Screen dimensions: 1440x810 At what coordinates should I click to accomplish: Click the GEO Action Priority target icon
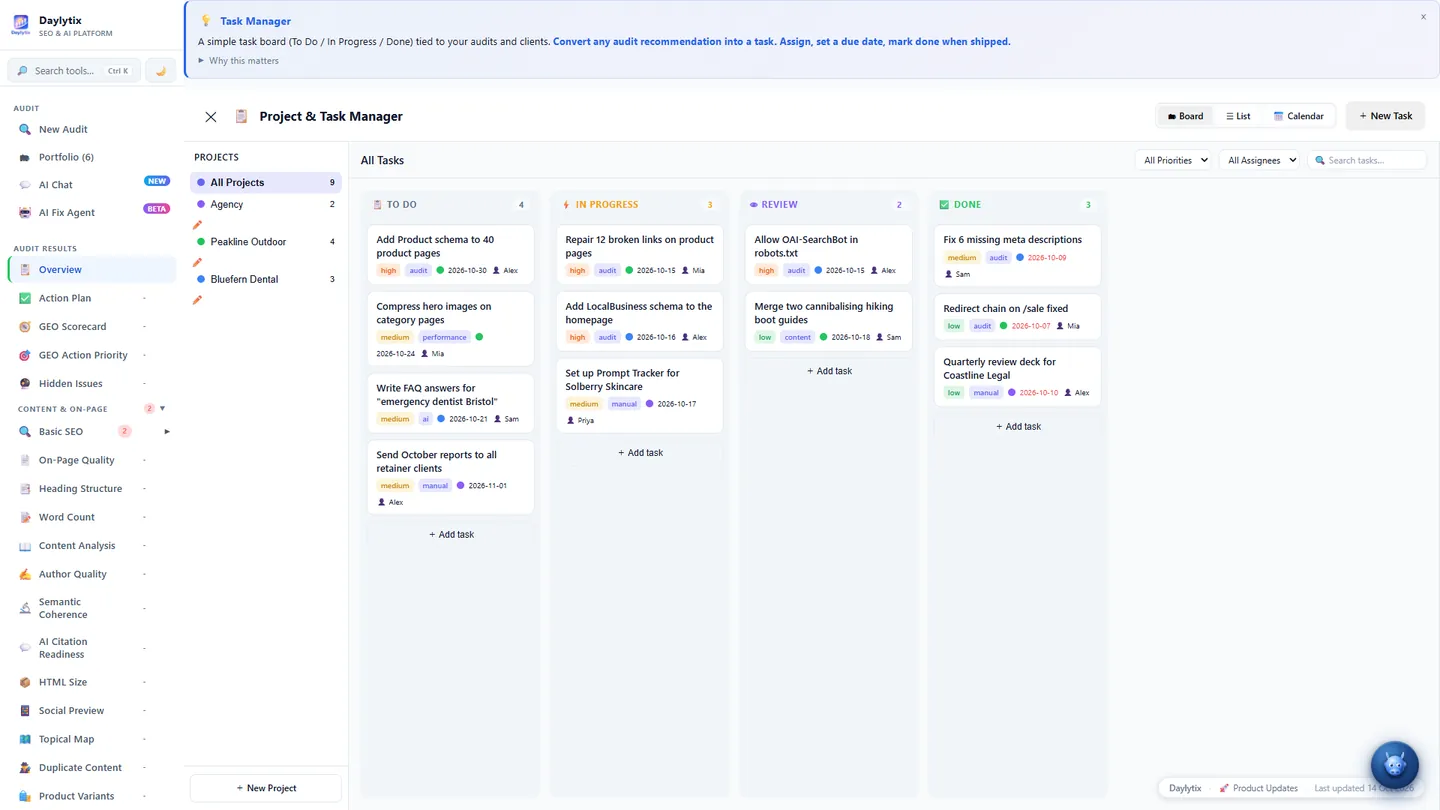[25, 355]
